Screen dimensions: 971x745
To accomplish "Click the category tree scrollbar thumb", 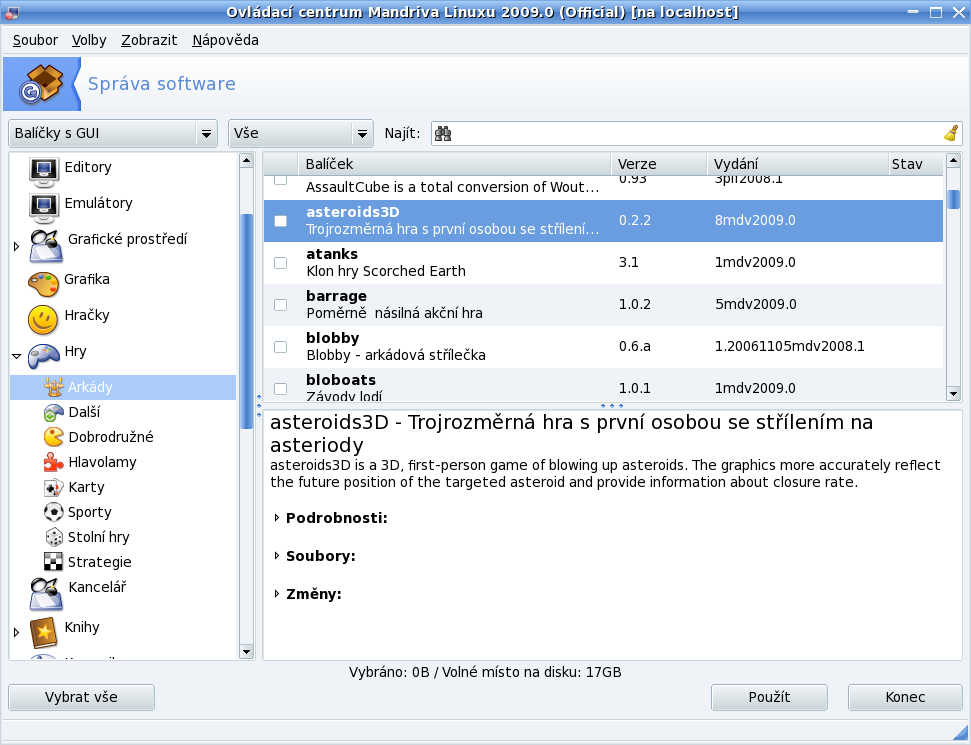I will [246, 321].
